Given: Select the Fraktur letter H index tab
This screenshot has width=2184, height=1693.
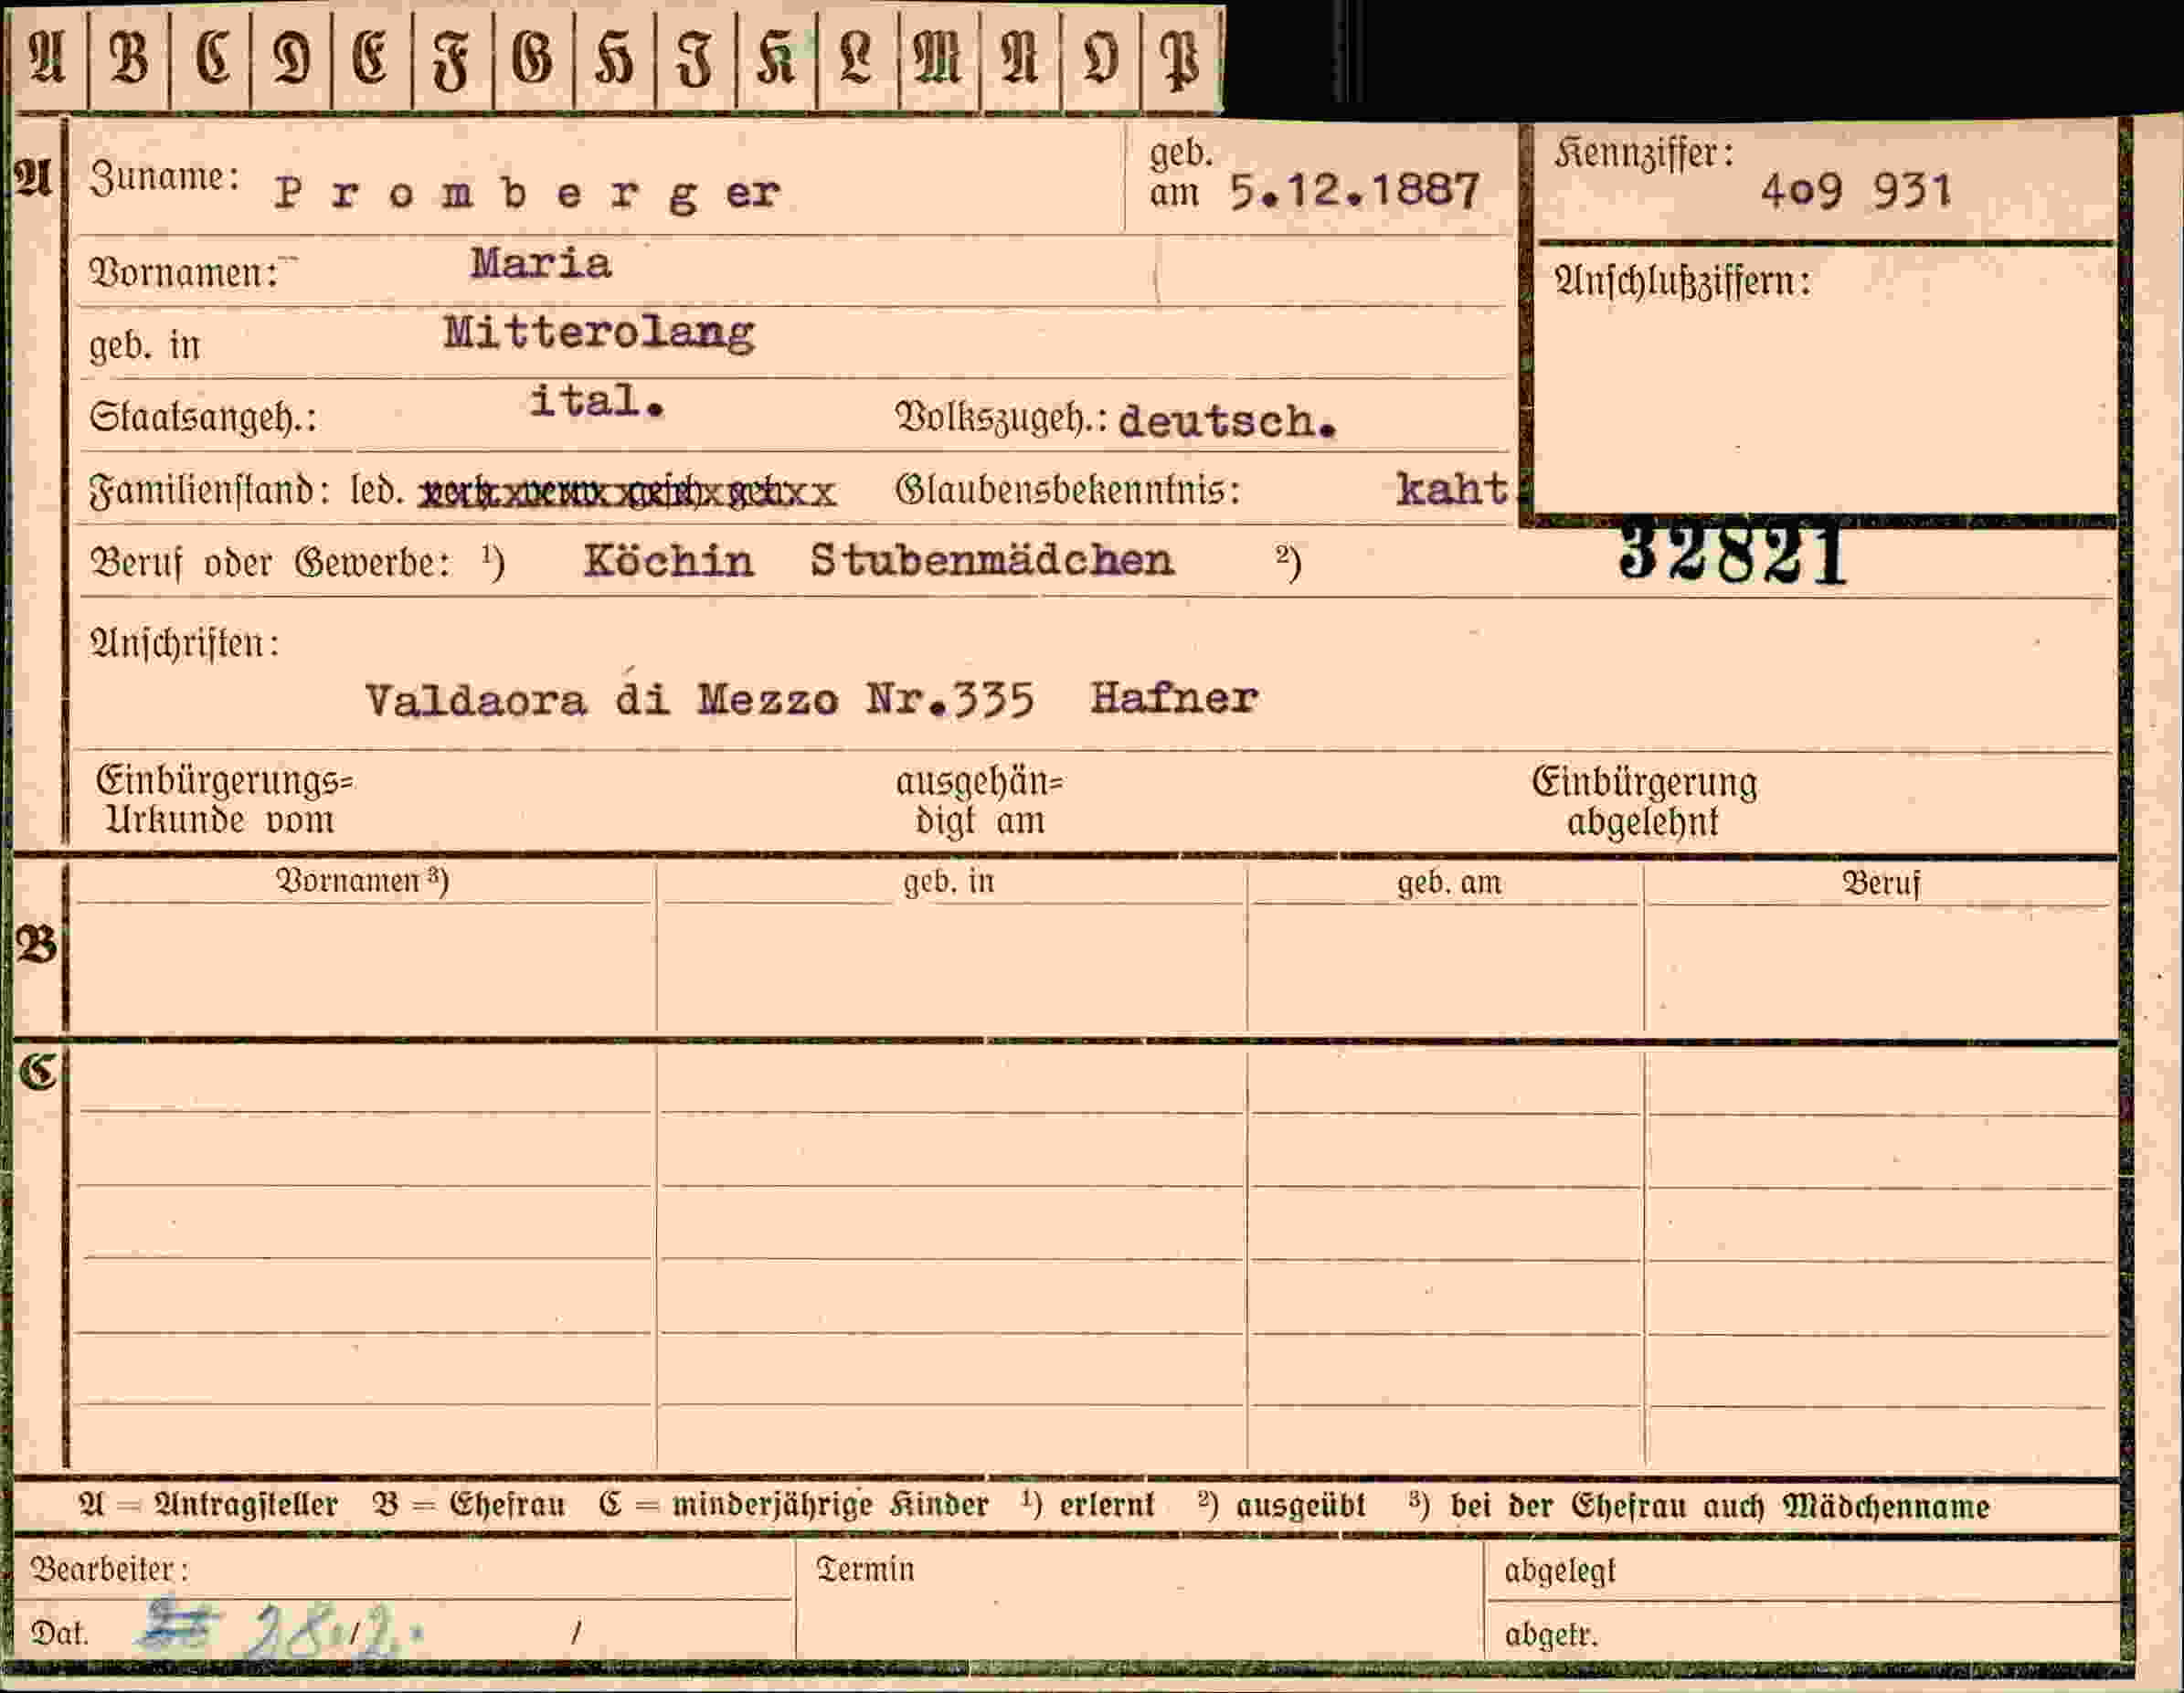Looking at the screenshot, I should point(614,58).
